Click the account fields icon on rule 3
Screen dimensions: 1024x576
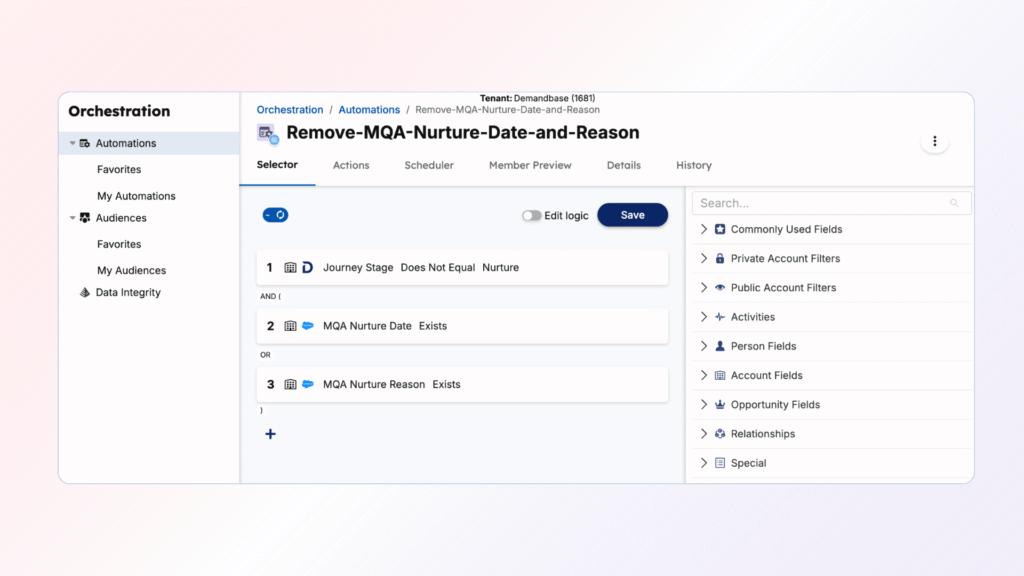pyautogui.click(x=291, y=384)
